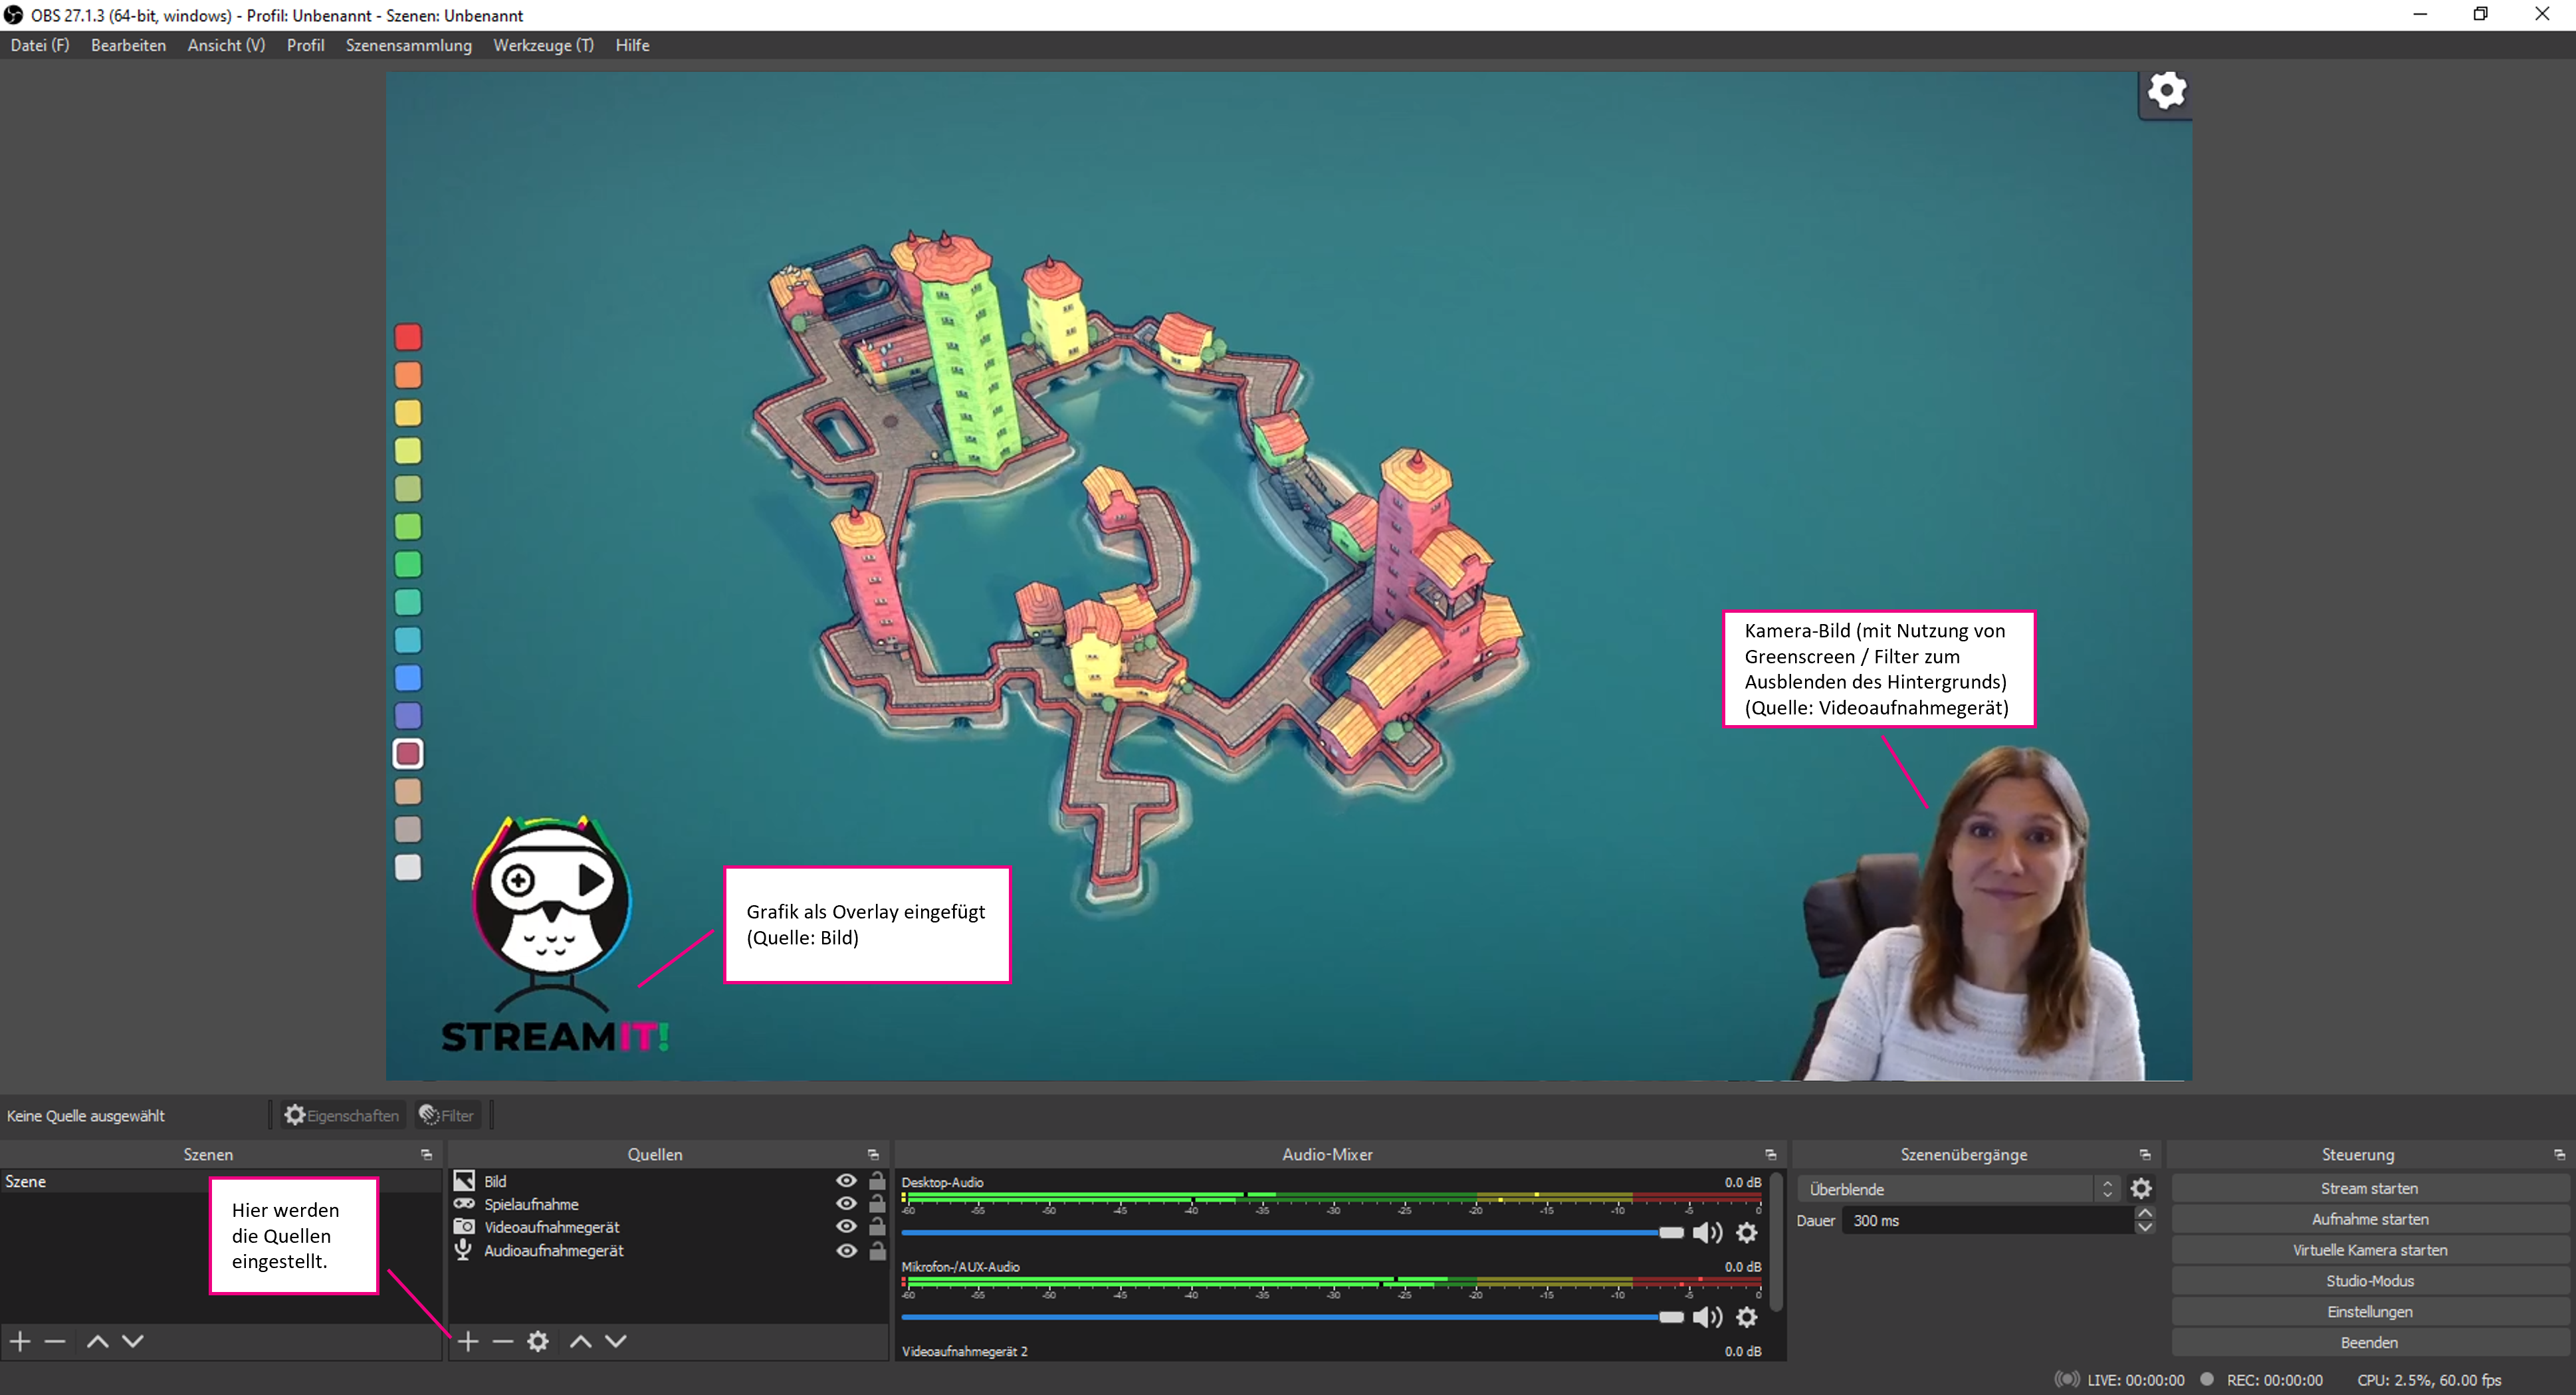Lock the Spielaufnahme source
The image size is (2576, 1395).
click(877, 1204)
